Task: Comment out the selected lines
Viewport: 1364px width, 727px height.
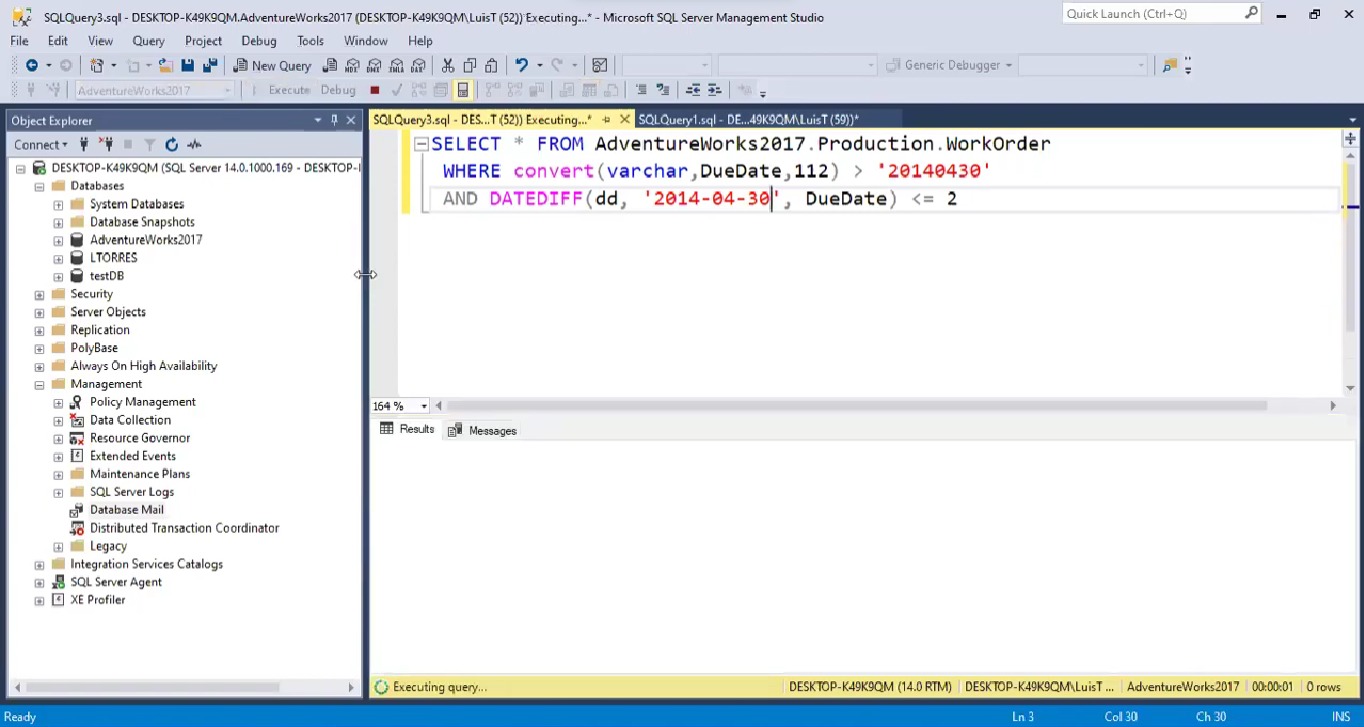Action: click(x=641, y=90)
